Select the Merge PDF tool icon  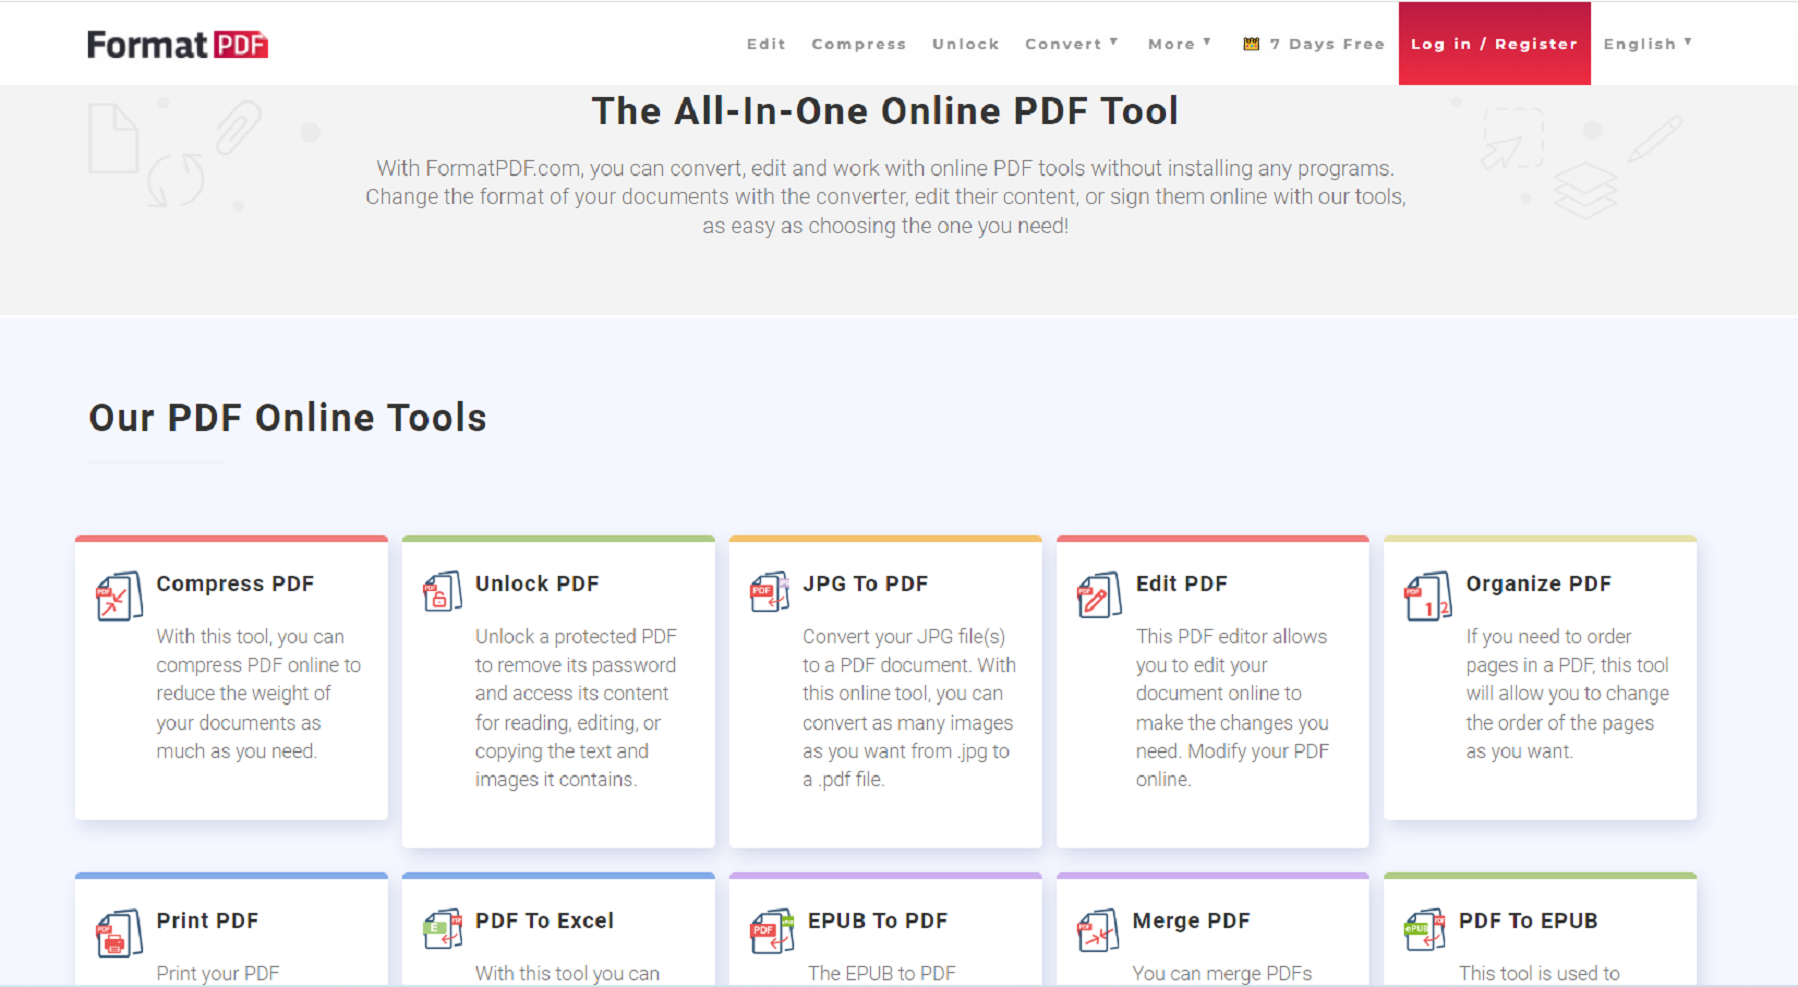pyautogui.click(x=1097, y=932)
